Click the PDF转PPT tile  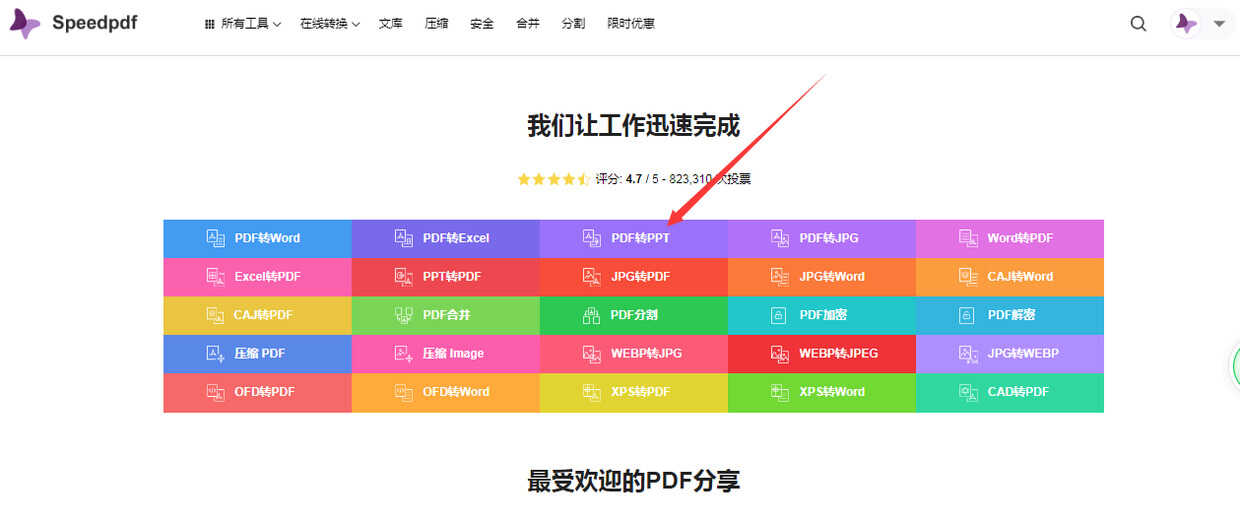click(x=634, y=238)
